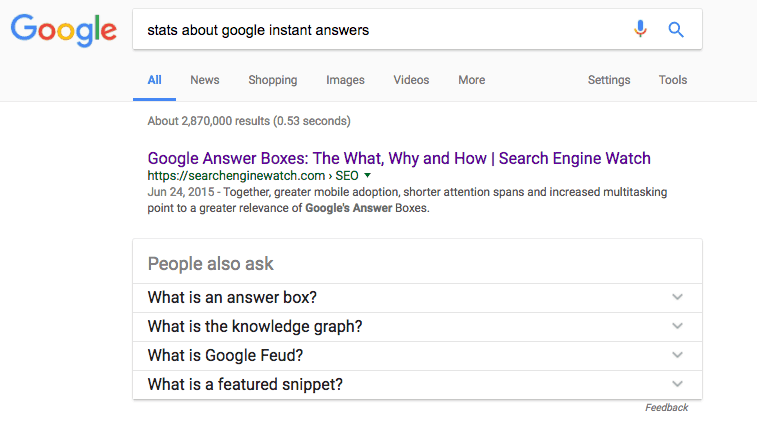Select the All results tab

(154, 80)
